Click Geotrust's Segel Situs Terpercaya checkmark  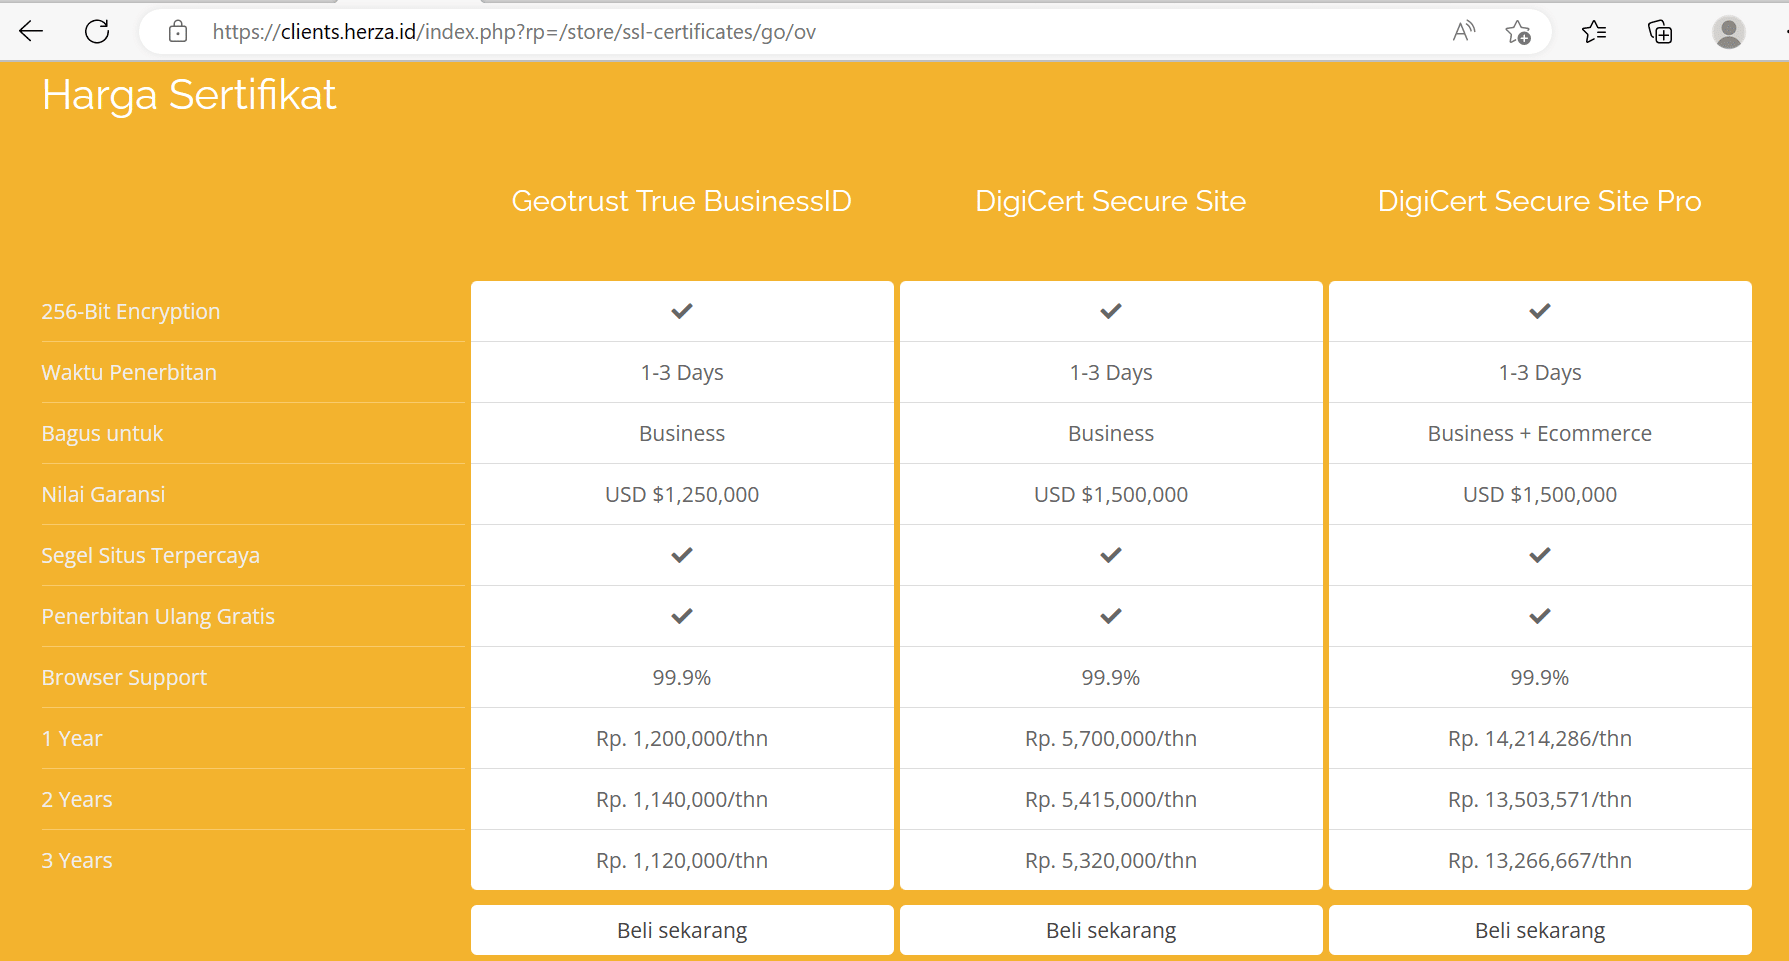point(682,555)
